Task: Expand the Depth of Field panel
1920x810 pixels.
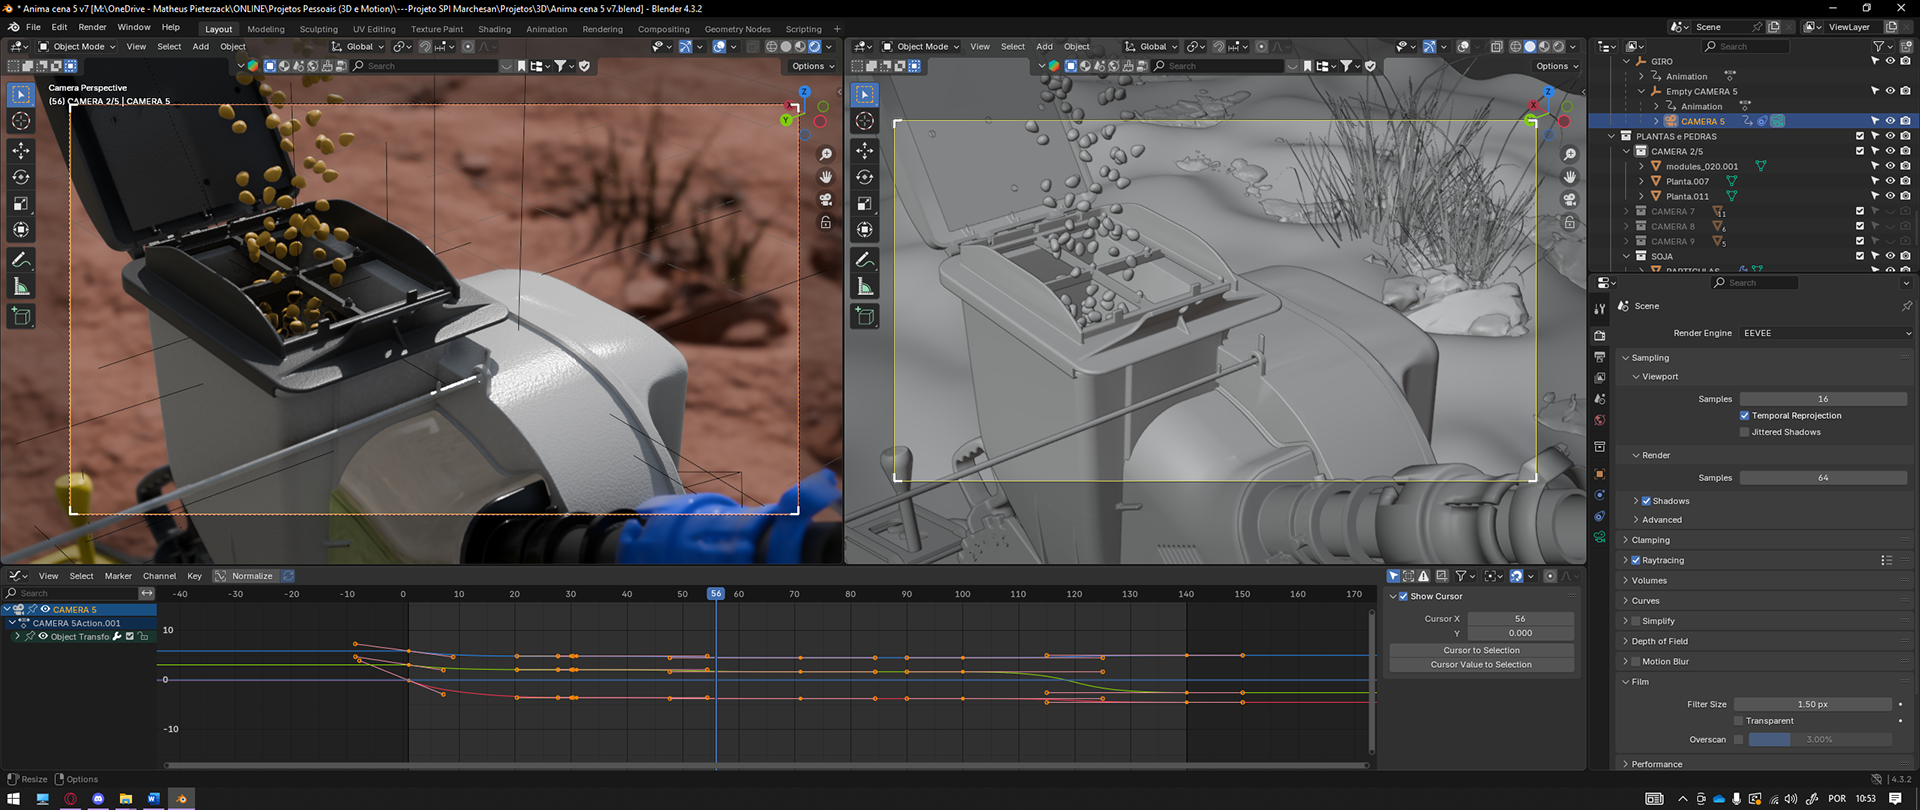Action: (1626, 641)
